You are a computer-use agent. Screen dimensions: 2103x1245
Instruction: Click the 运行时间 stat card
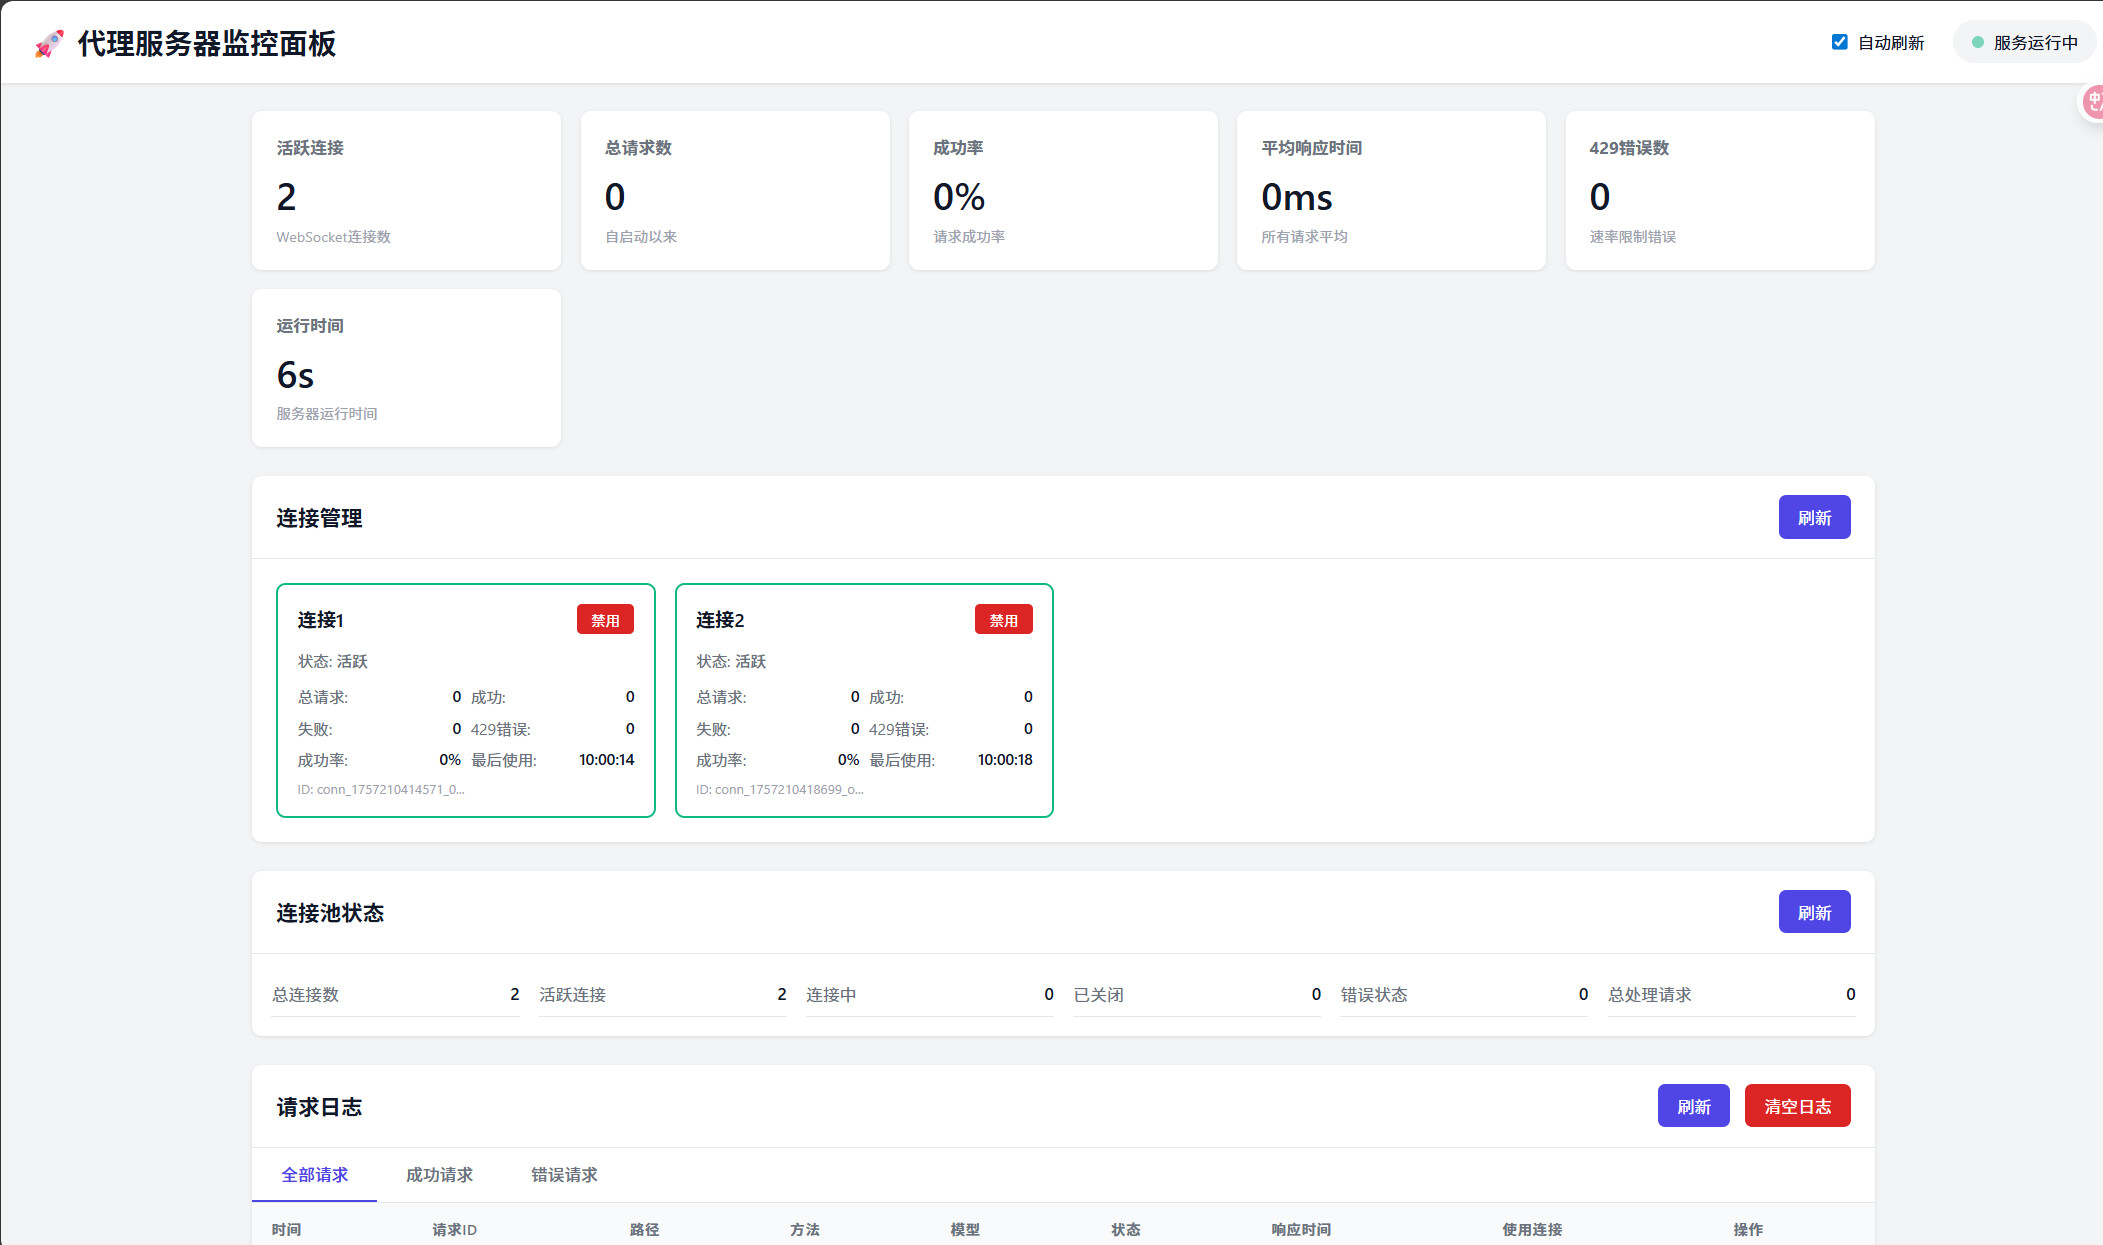pos(406,368)
